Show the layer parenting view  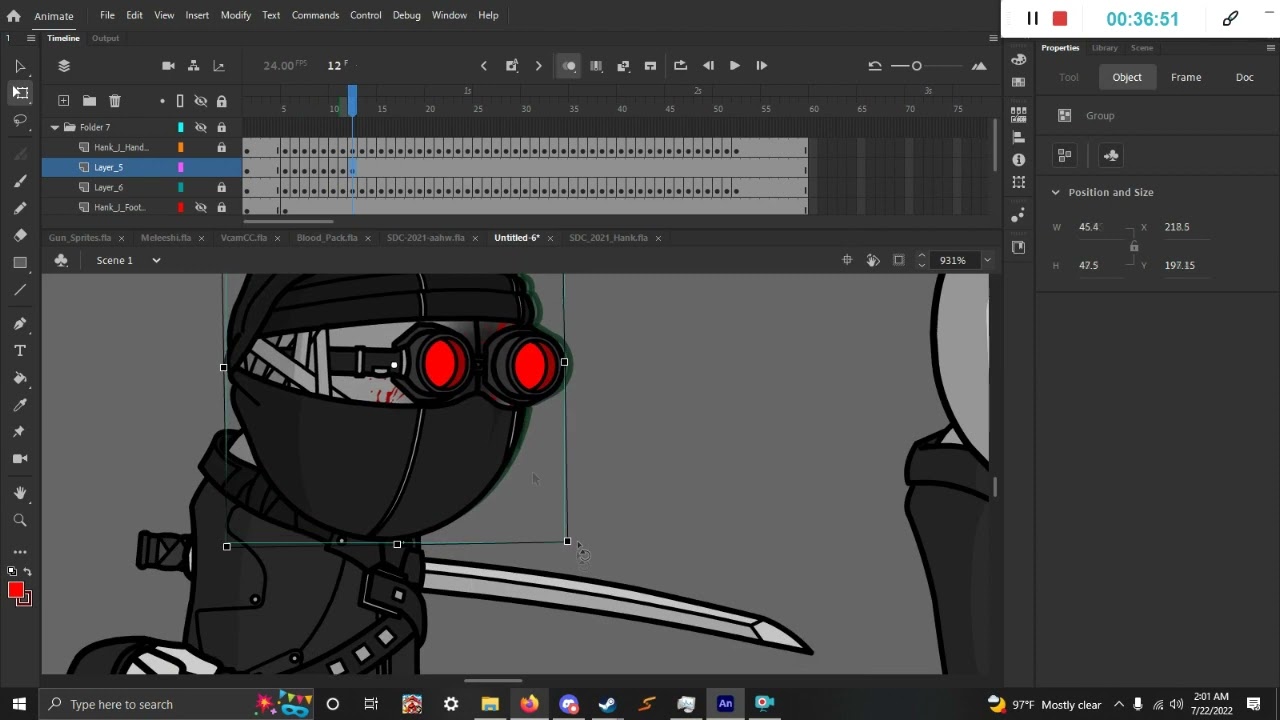coord(194,66)
